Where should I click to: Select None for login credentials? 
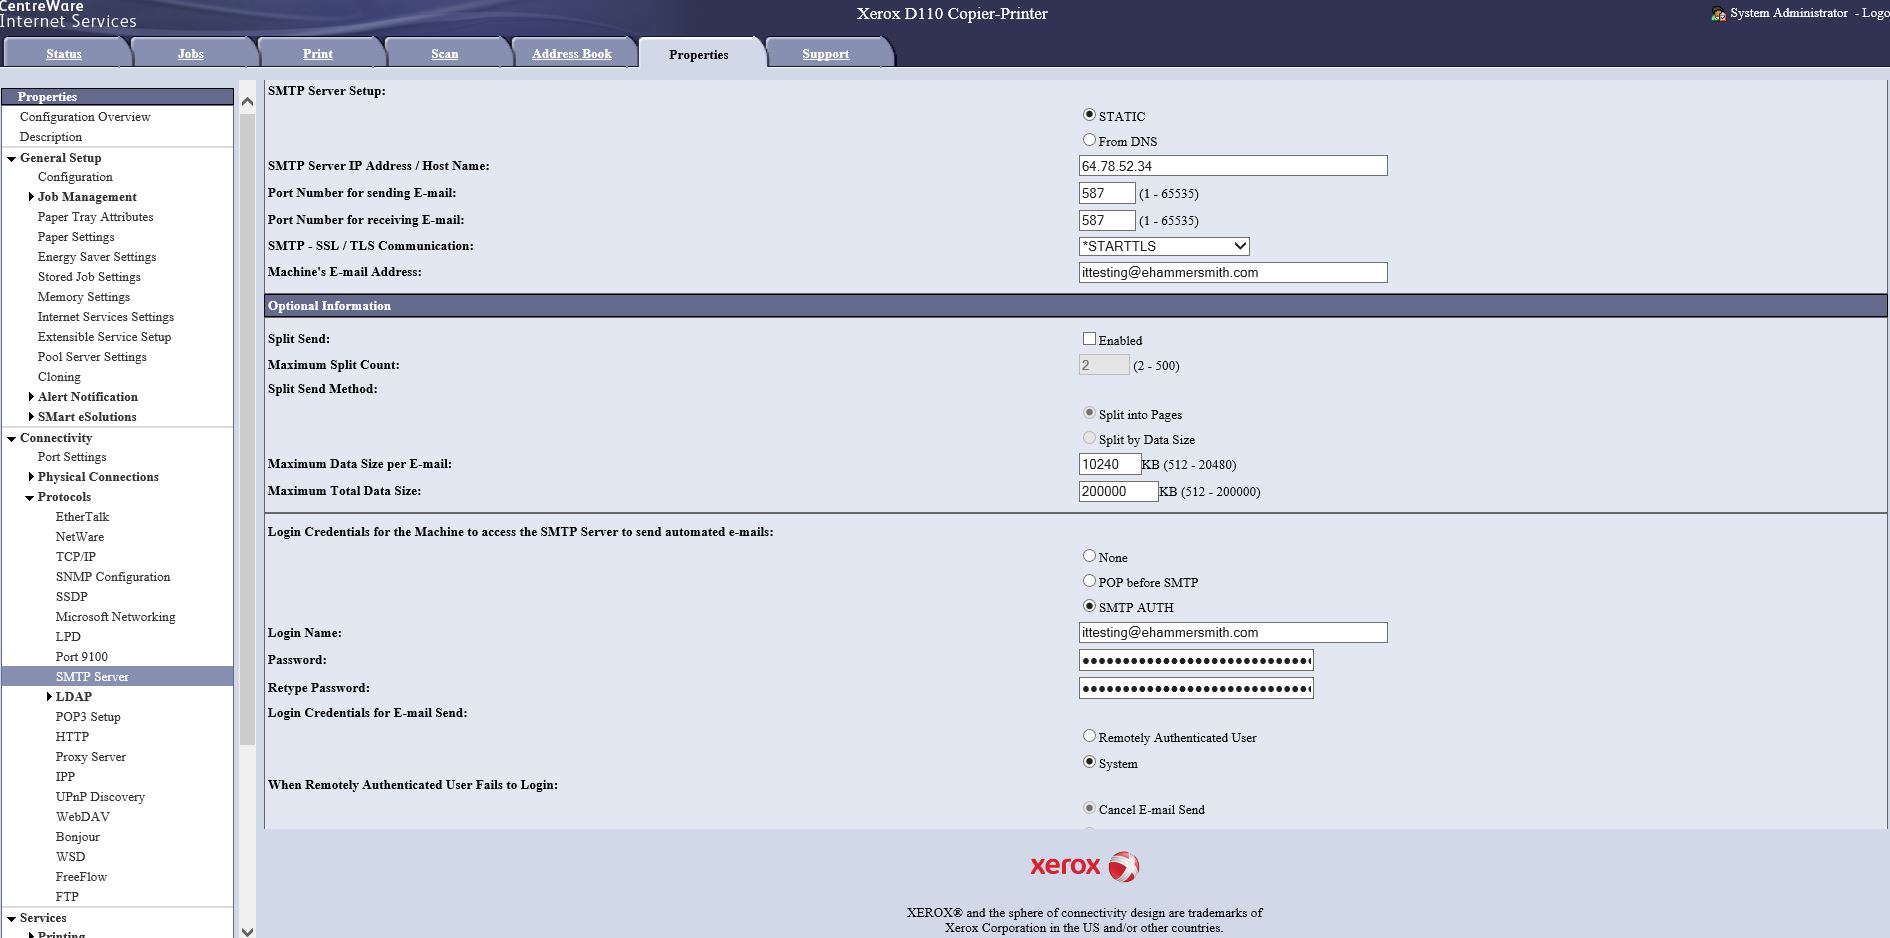[x=1089, y=556]
